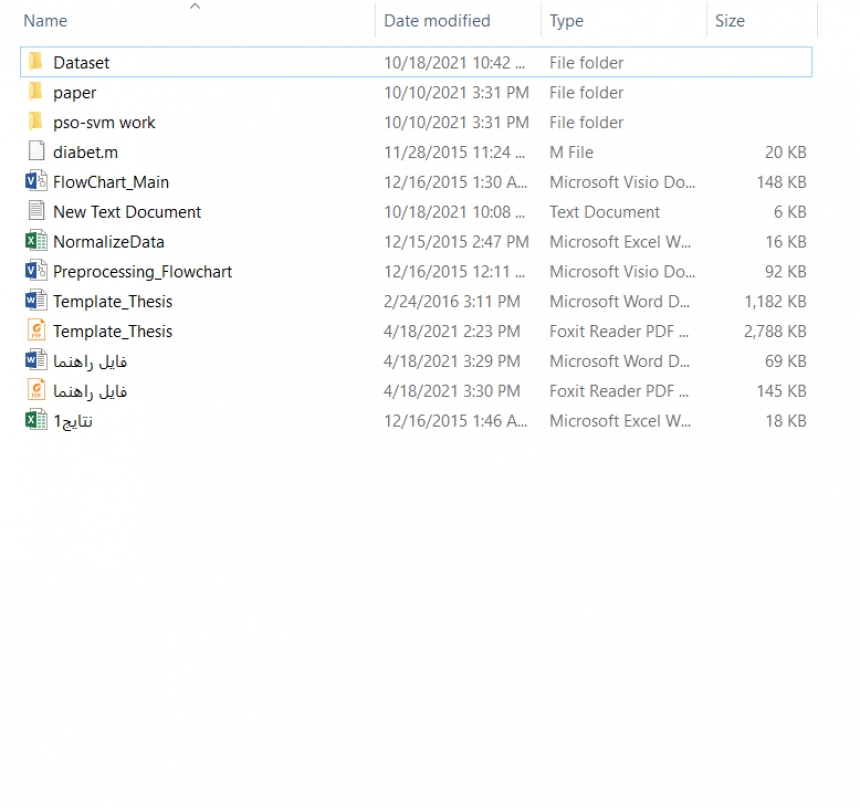
Task: Select the Template_Thesis Word document icon
Action: [x=36, y=301]
